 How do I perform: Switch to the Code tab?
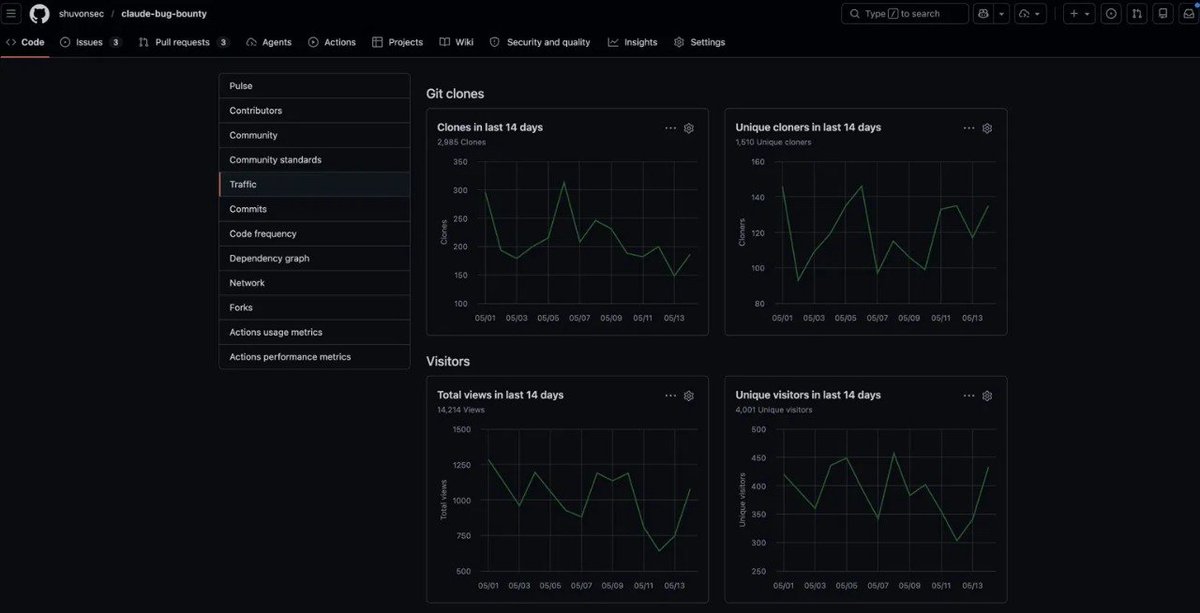25,42
